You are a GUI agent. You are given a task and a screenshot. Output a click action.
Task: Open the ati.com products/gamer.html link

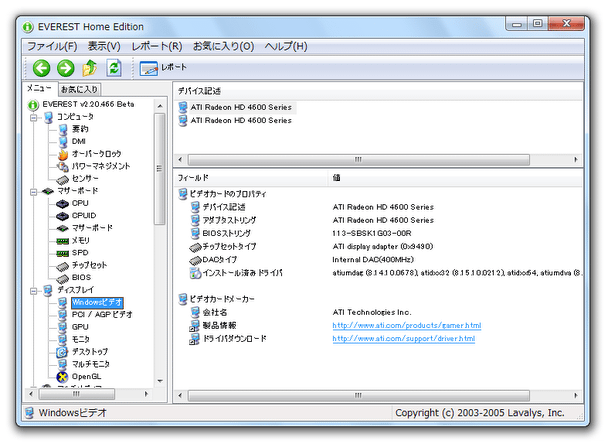pyautogui.click(x=407, y=325)
